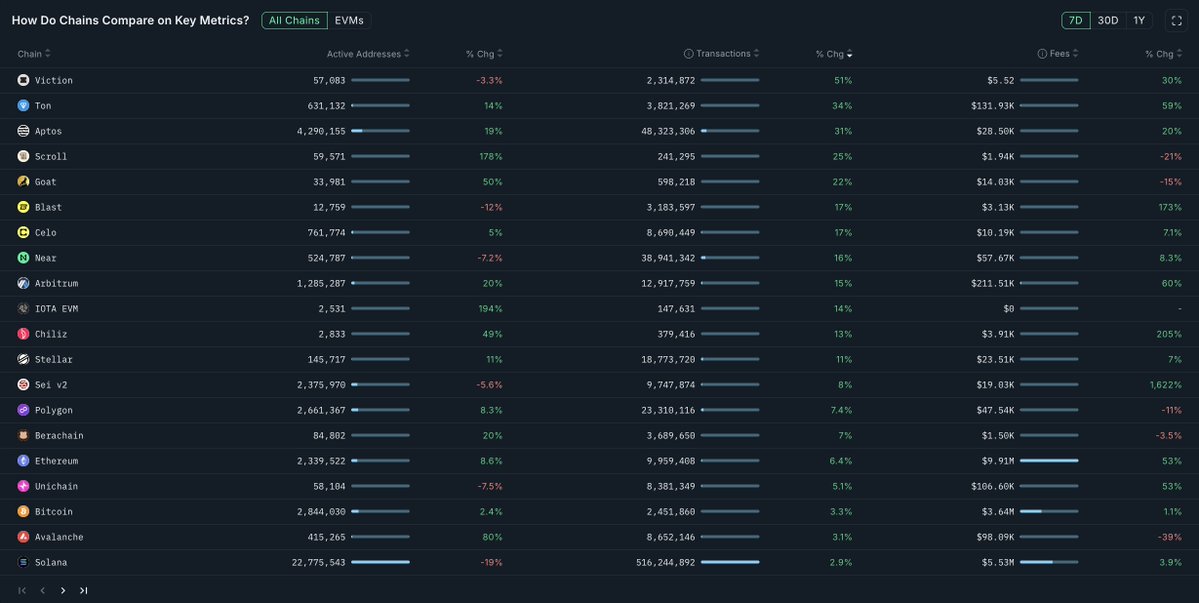
Task: Go to the next page arrow
Action: point(63,591)
